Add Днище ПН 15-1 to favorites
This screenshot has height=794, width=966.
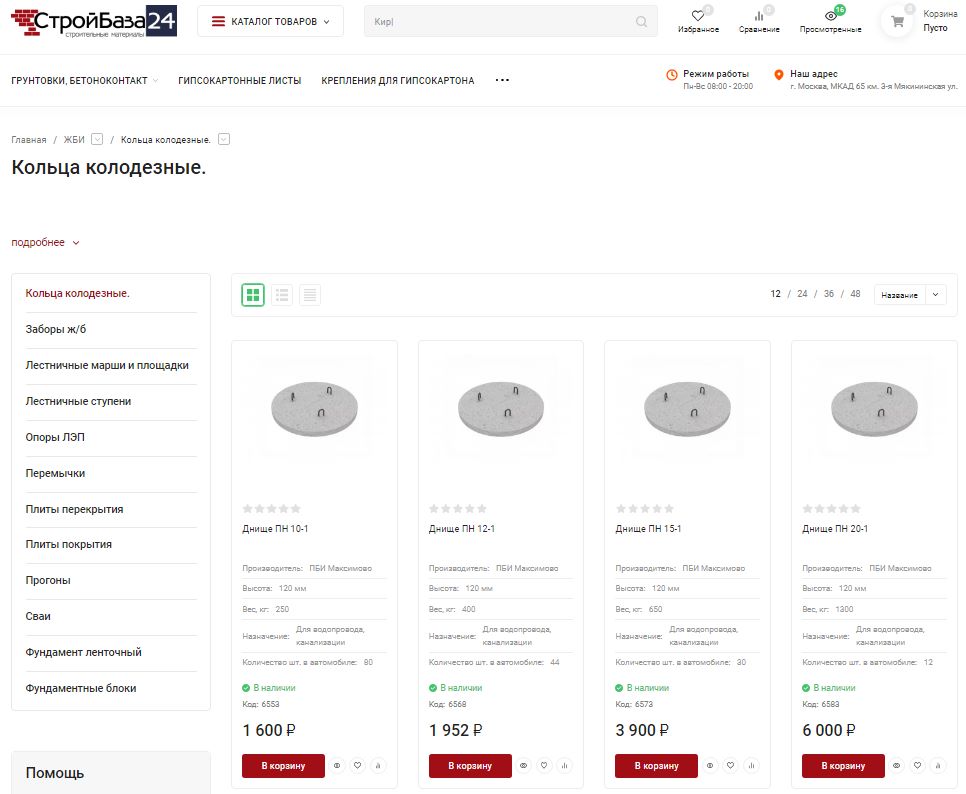[x=731, y=766]
